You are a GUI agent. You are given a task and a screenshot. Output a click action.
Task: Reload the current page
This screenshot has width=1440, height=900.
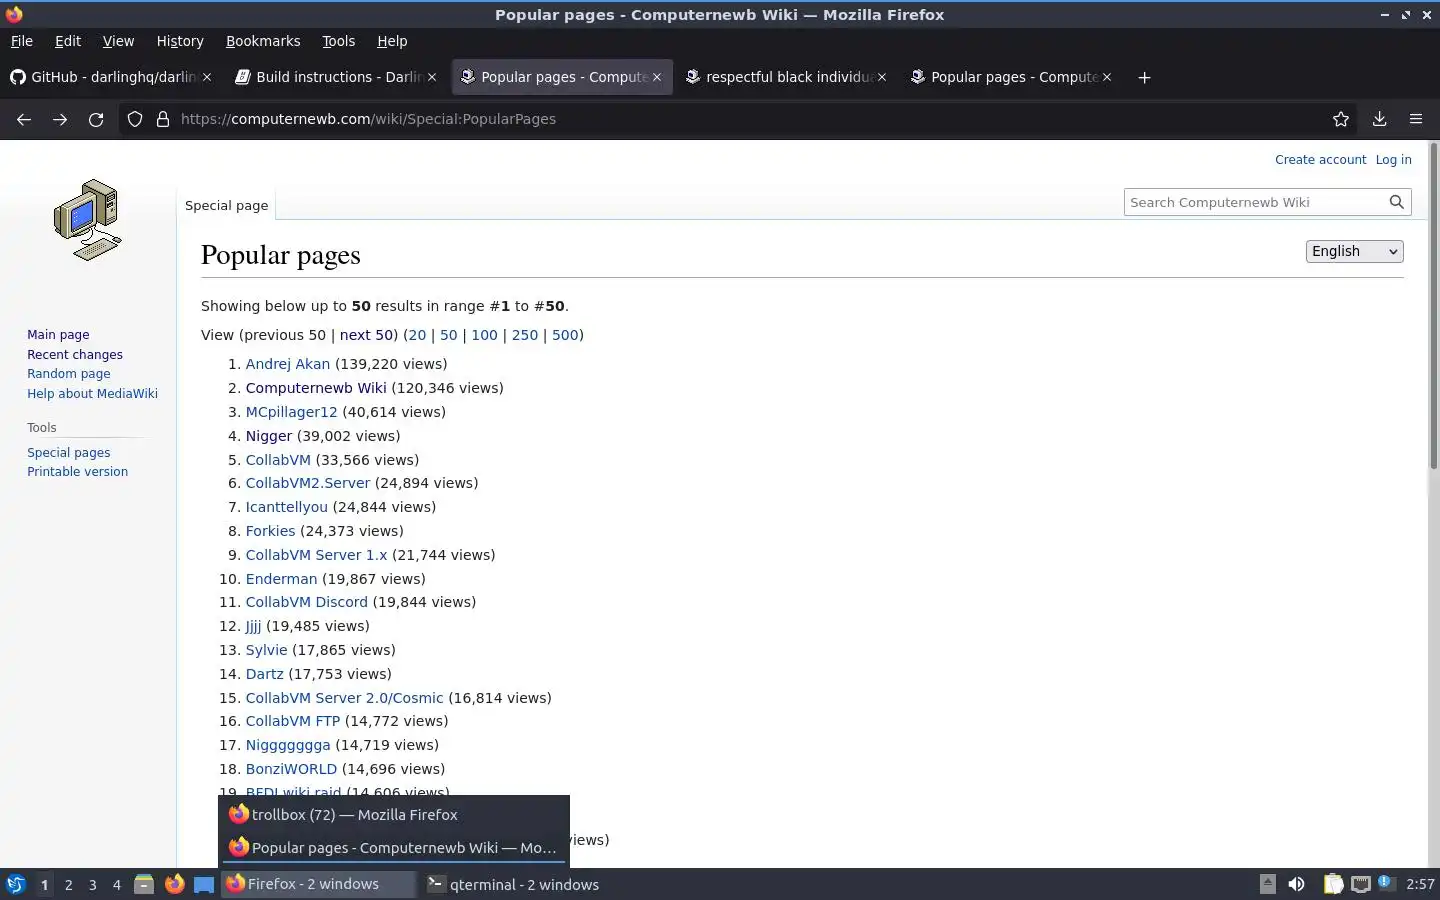(x=96, y=119)
